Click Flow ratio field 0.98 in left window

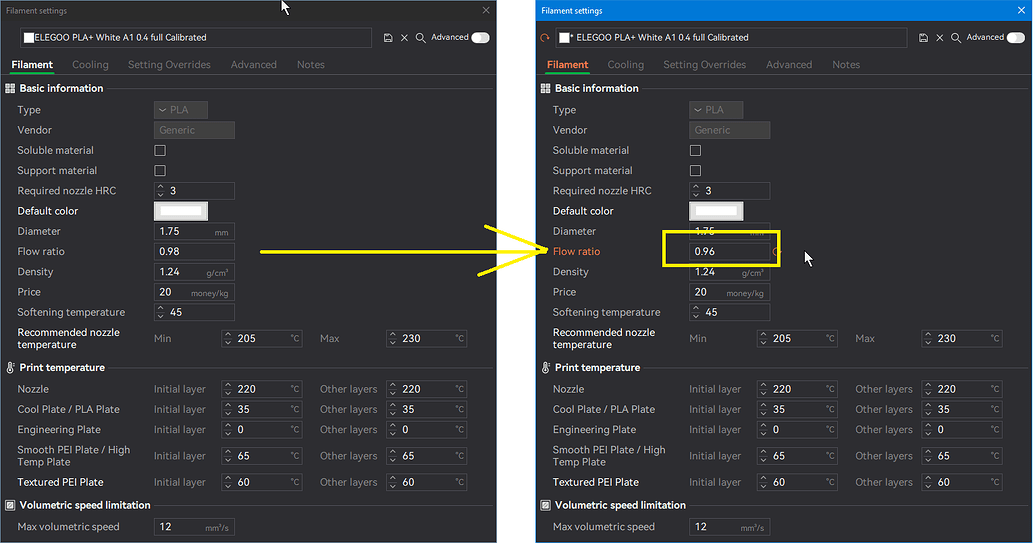[x=194, y=251]
